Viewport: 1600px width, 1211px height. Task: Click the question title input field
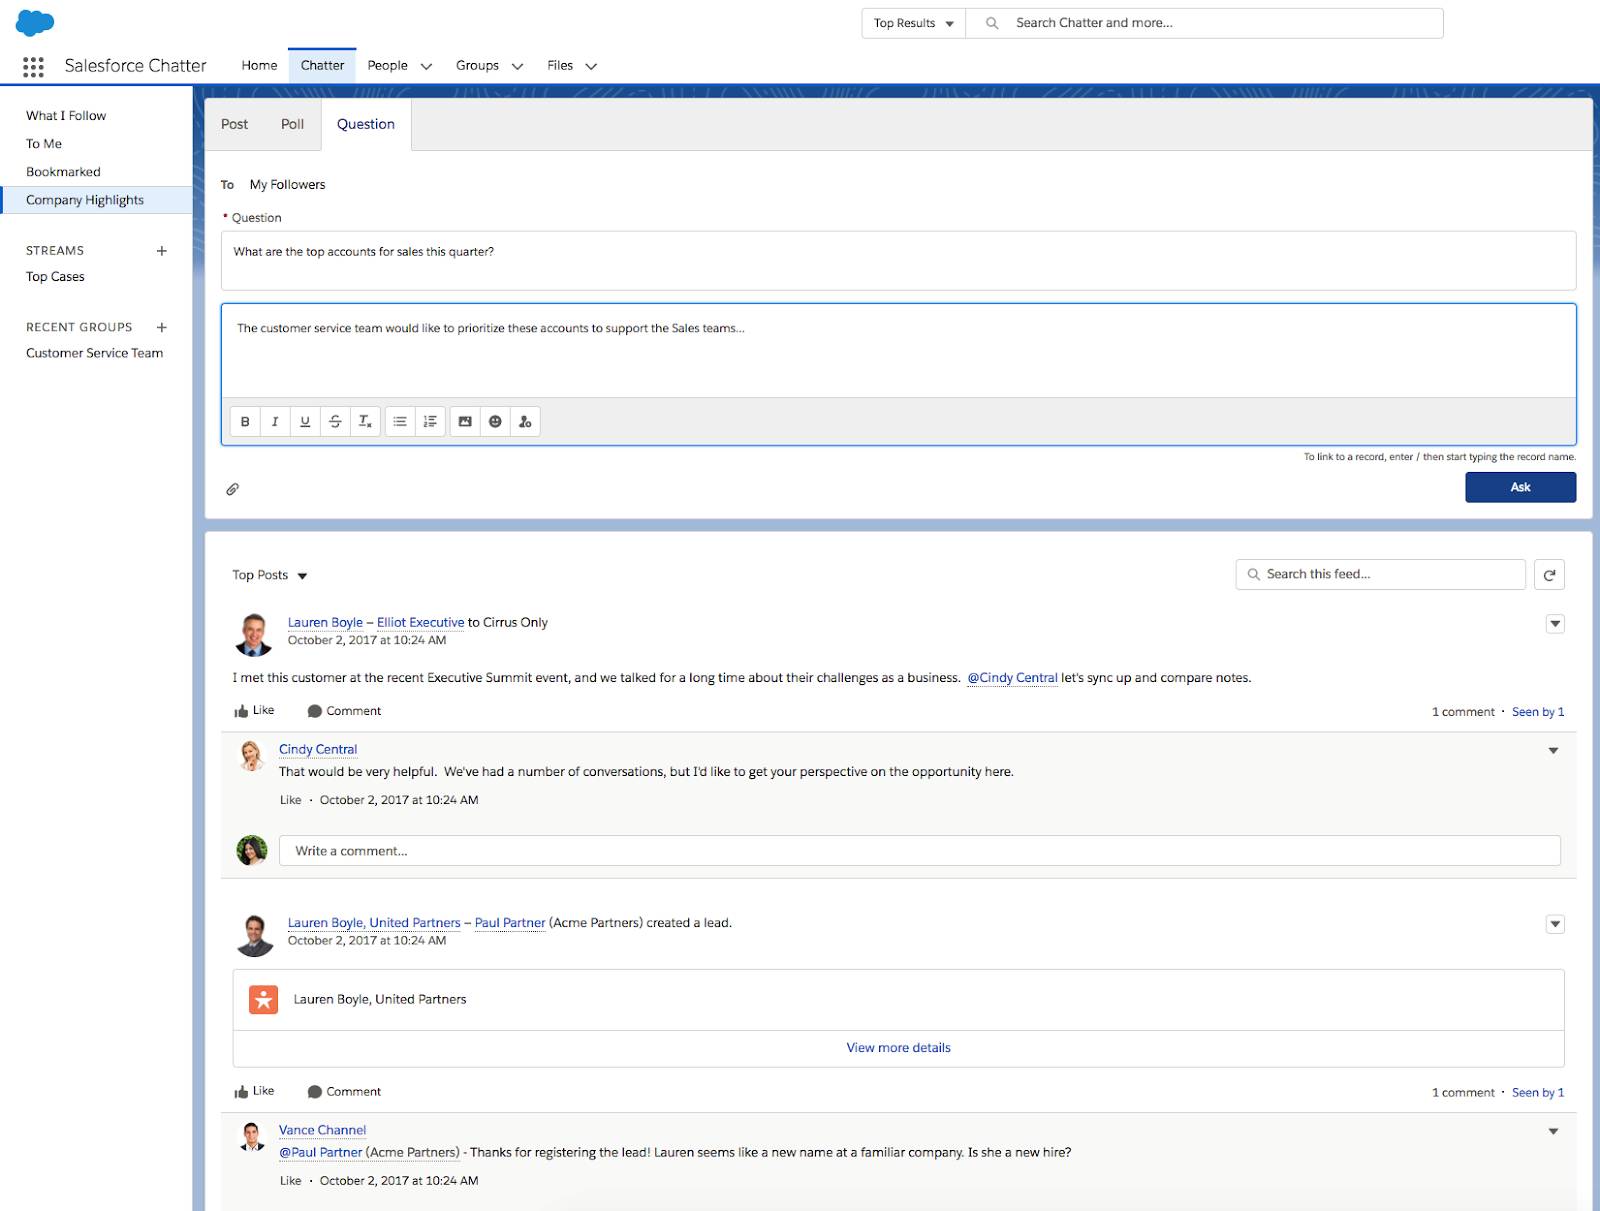click(x=898, y=261)
